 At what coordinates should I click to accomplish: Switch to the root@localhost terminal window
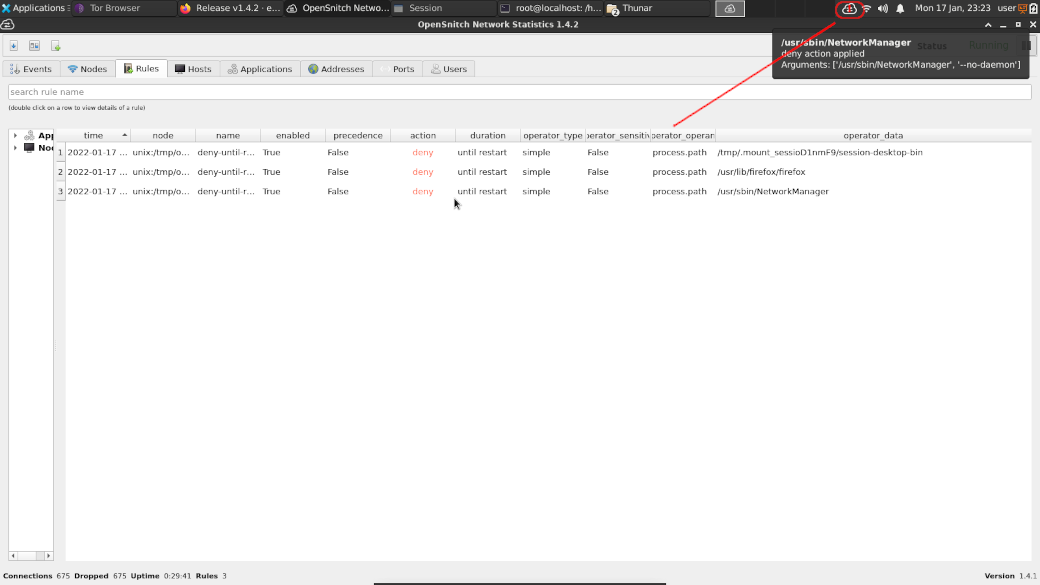[x=551, y=8]
